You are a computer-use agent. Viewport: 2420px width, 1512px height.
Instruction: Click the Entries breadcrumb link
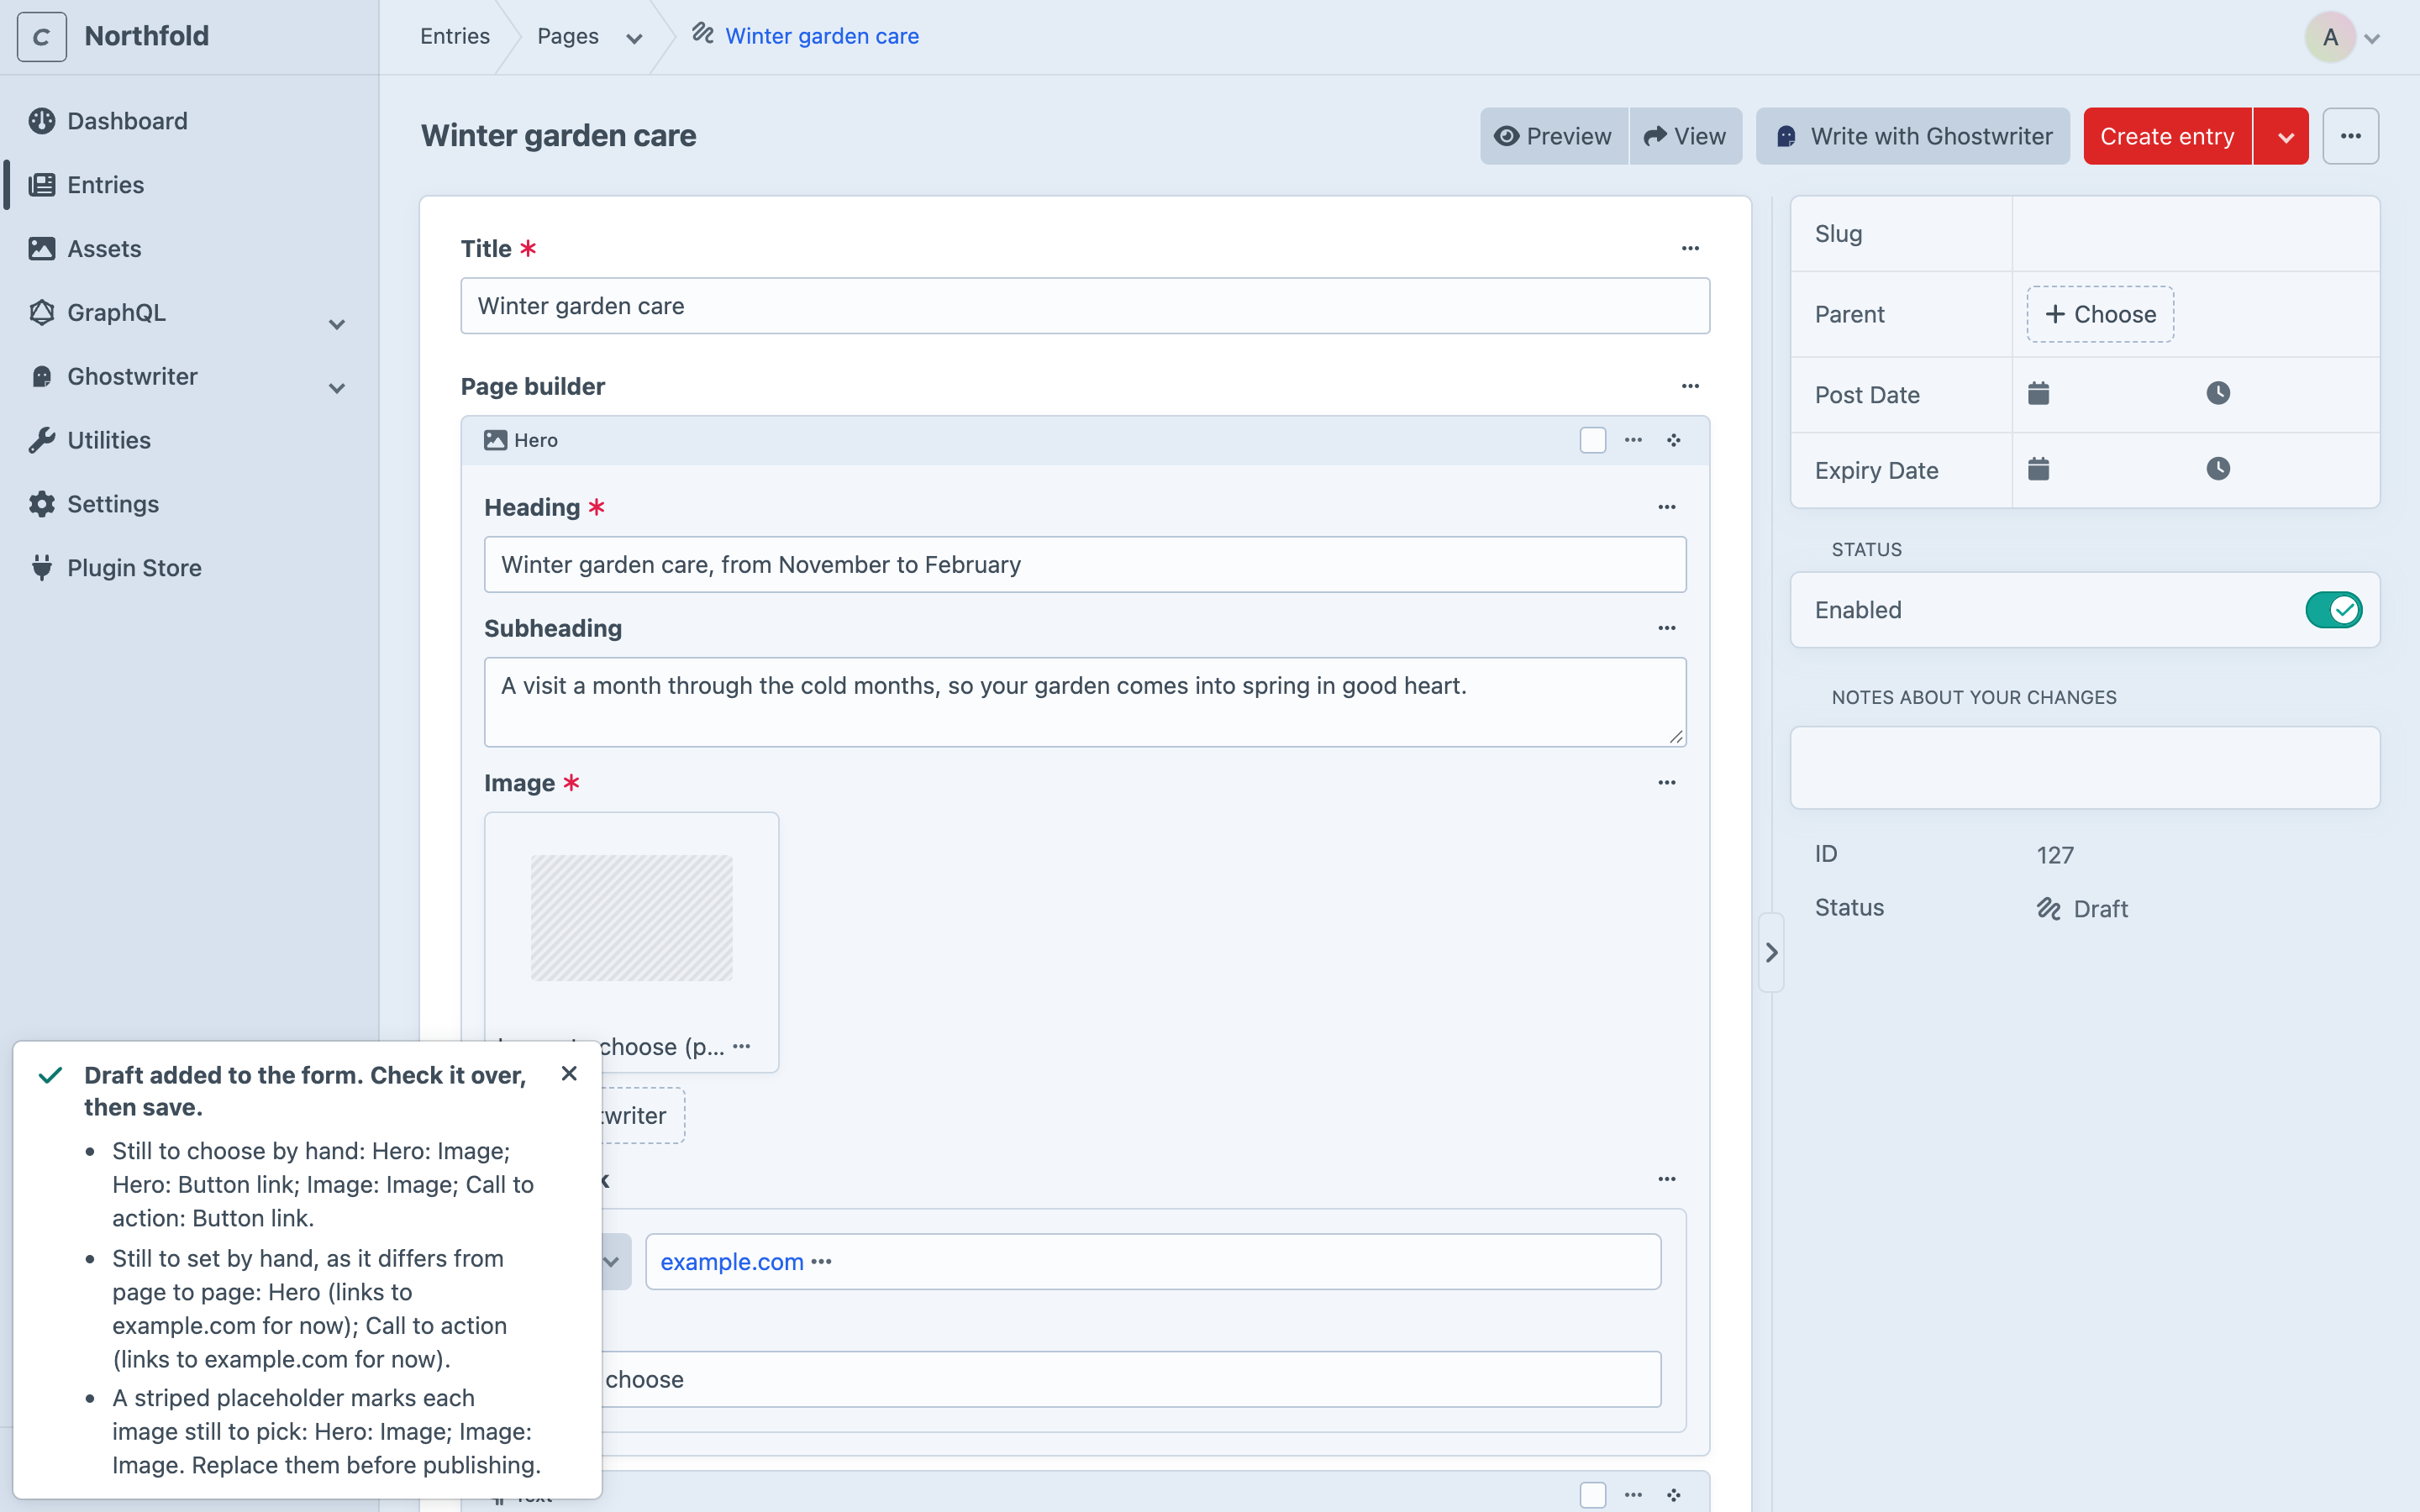coord(455,36)
